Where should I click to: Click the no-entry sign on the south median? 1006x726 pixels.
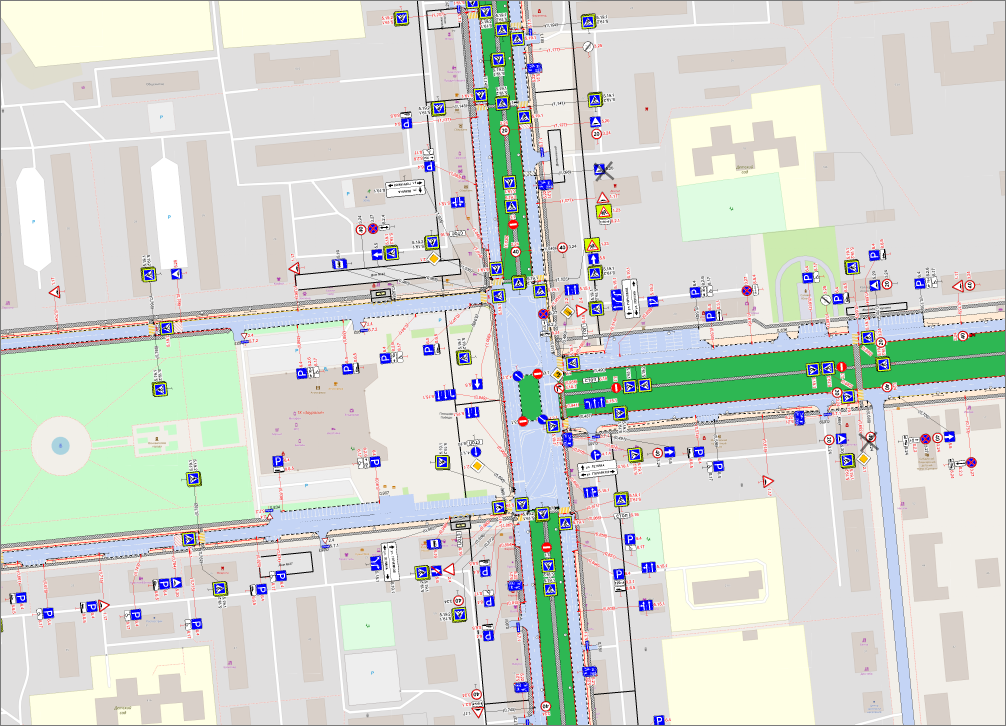pyautogui.click(x=547, y=548)
